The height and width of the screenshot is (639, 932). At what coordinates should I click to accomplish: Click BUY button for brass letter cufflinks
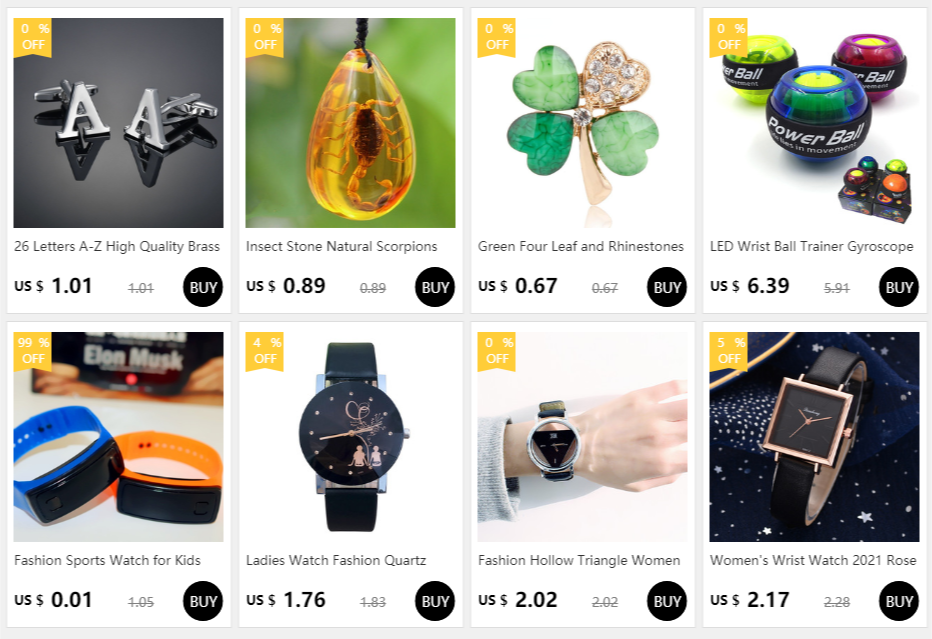[x=203, y=287]
